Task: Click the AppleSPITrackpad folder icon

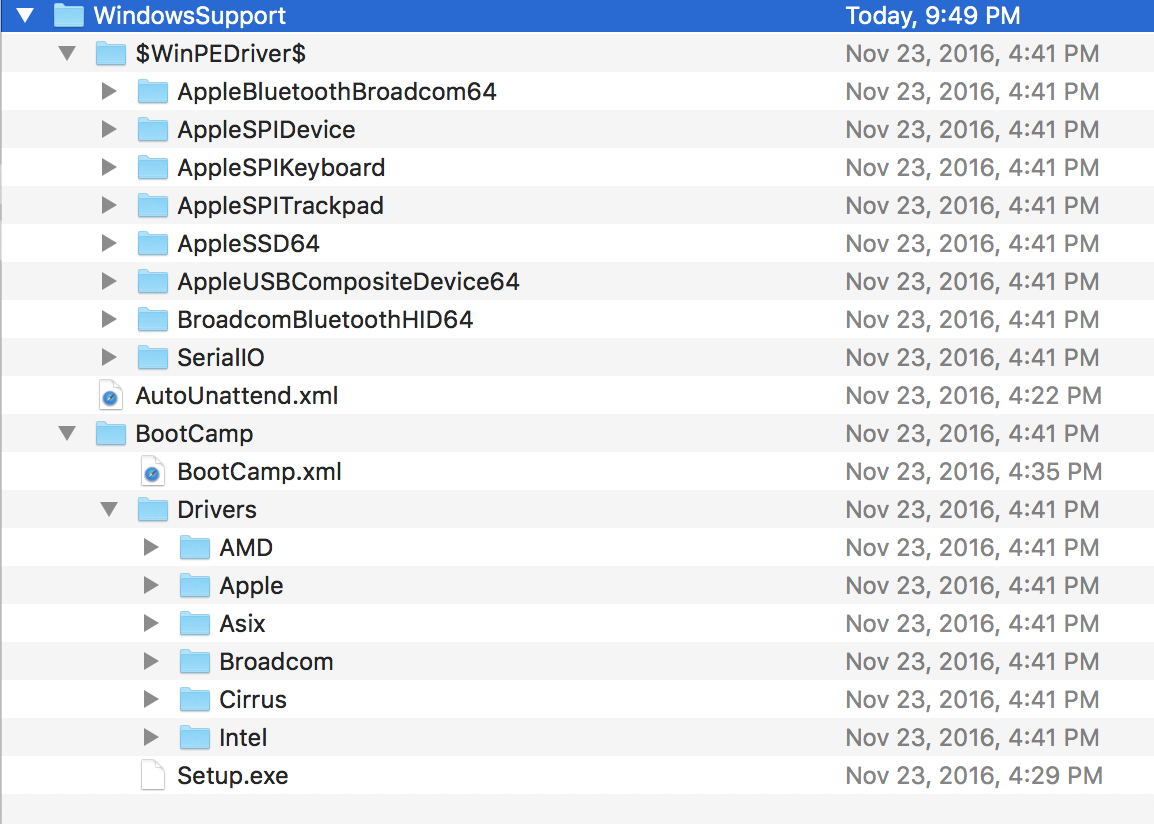Action: click(x=153, y=205)
